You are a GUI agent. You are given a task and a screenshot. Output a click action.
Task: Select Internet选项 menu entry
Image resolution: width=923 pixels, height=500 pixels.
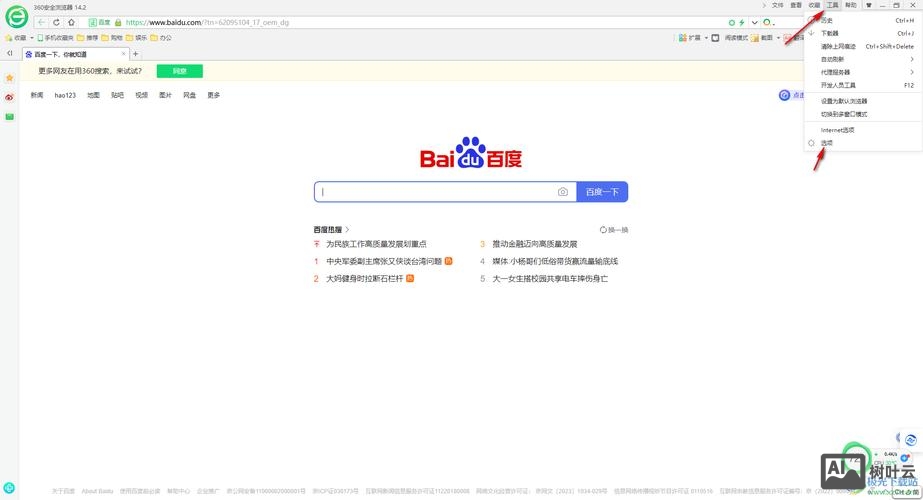863,130
